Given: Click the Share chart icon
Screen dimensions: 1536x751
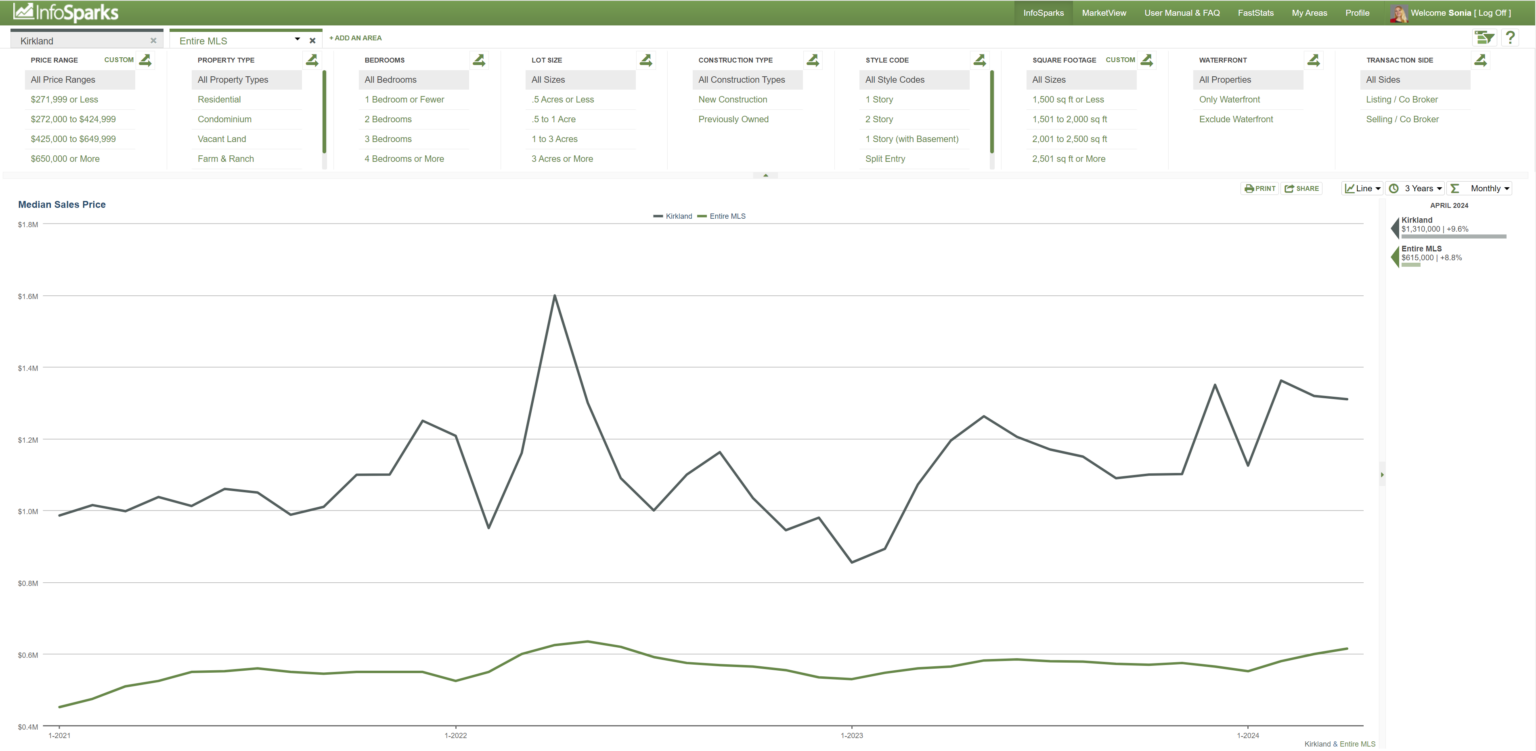Looking at the screenshot, I should point(1301,188).
